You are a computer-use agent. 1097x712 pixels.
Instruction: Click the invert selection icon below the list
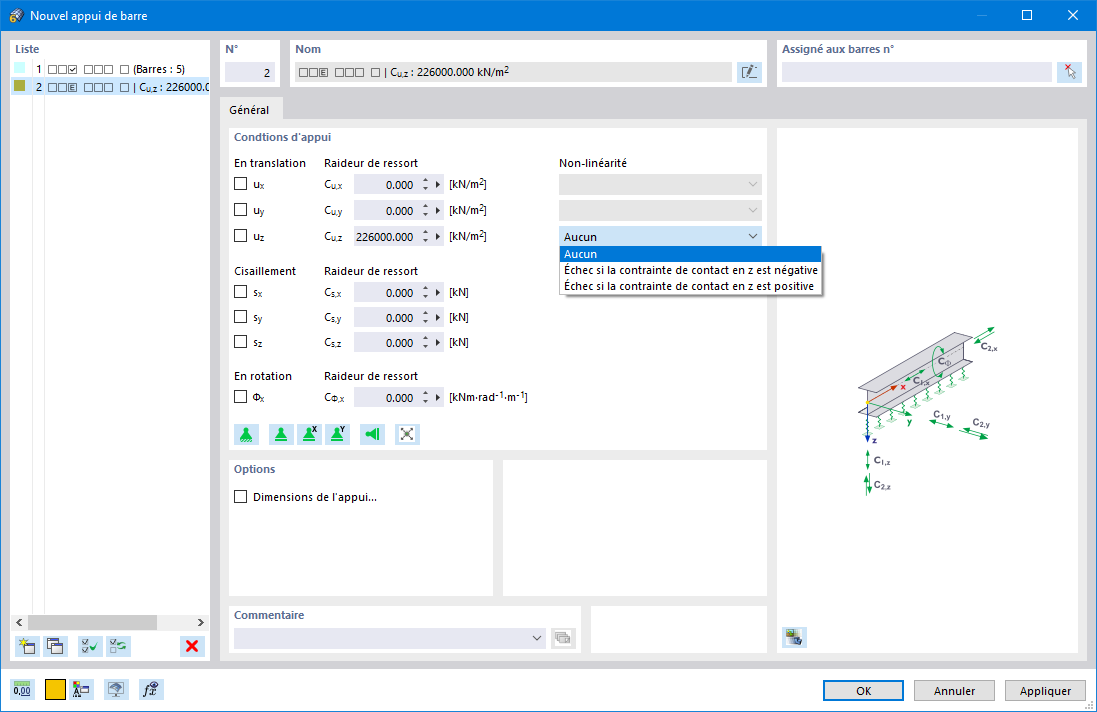coord(119,646)
